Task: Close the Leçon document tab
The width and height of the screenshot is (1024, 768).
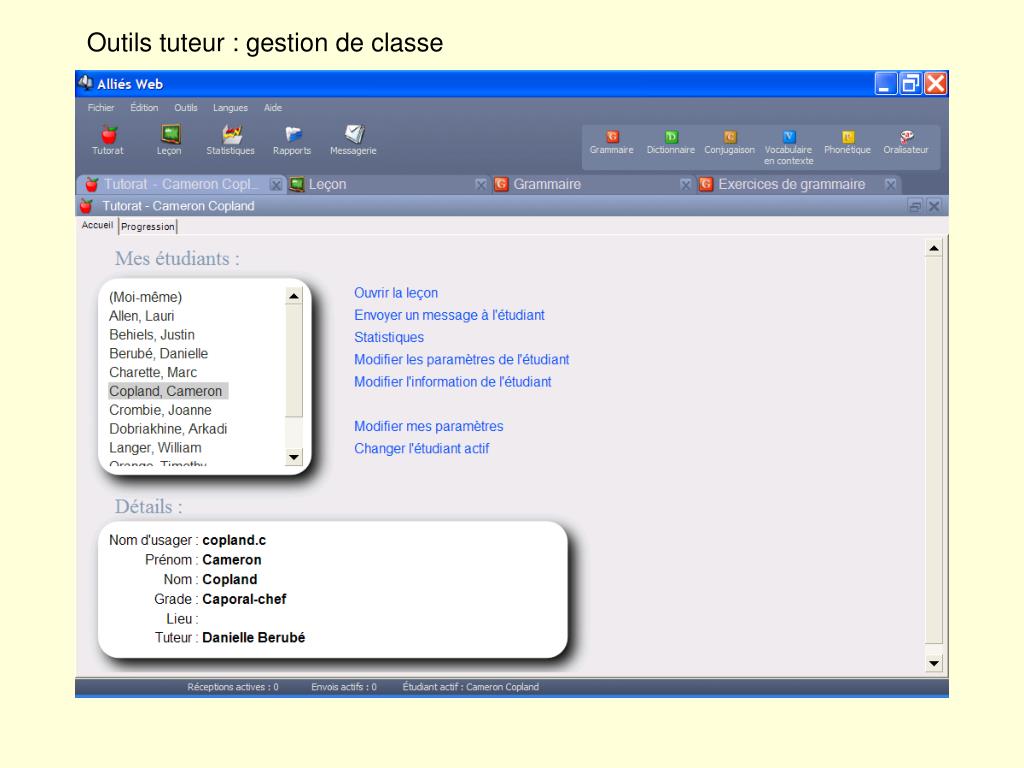Action: click(x=481, y=185)
